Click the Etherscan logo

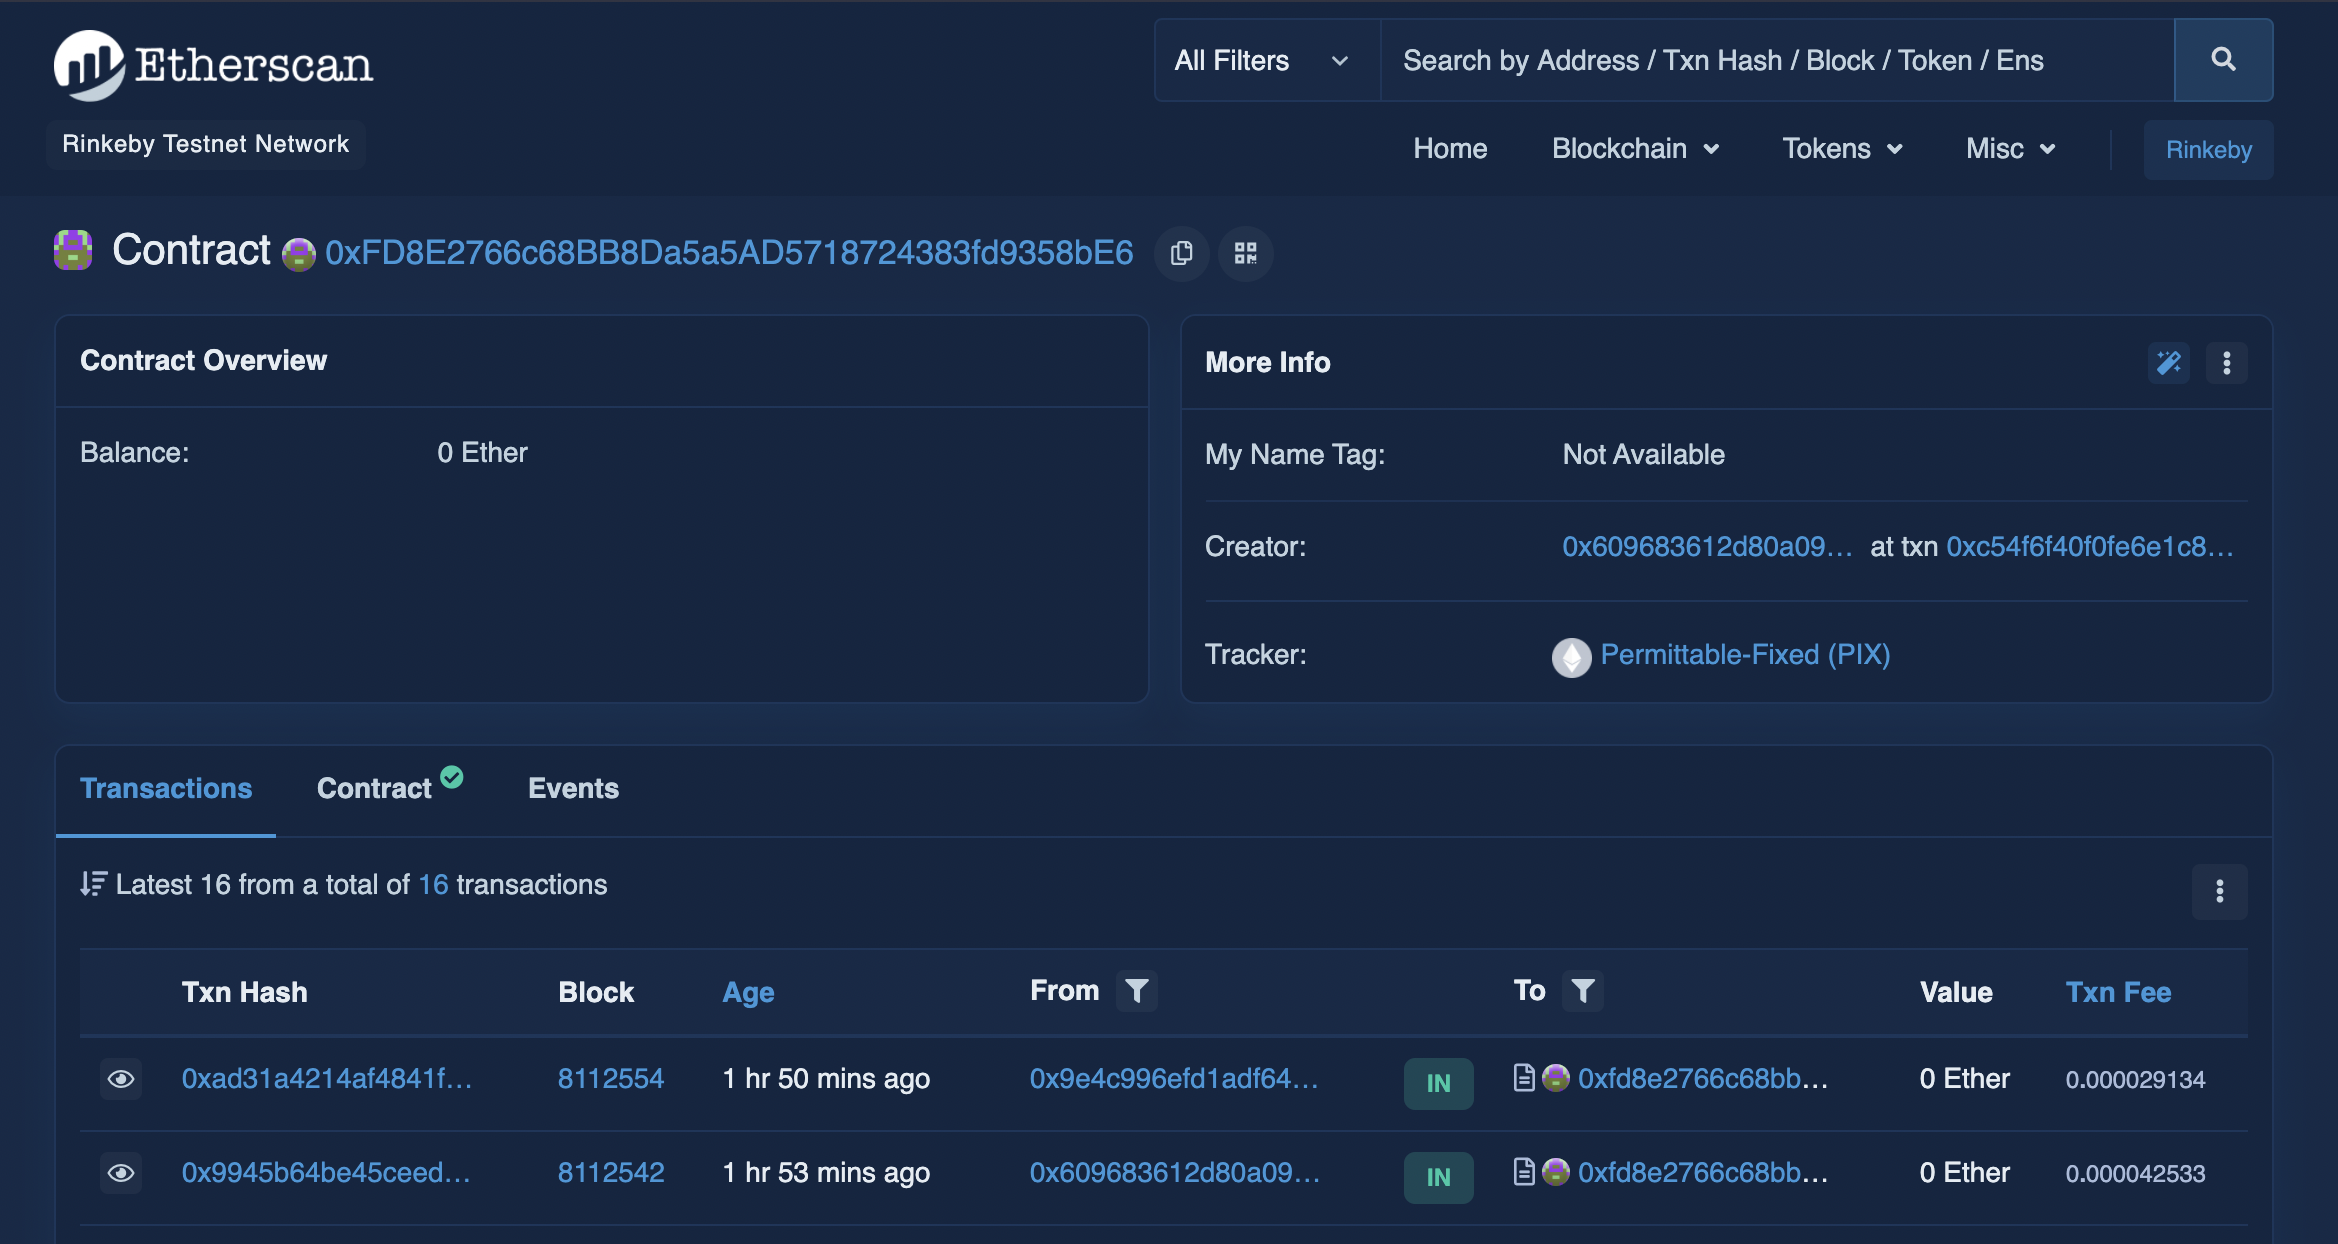213,65
